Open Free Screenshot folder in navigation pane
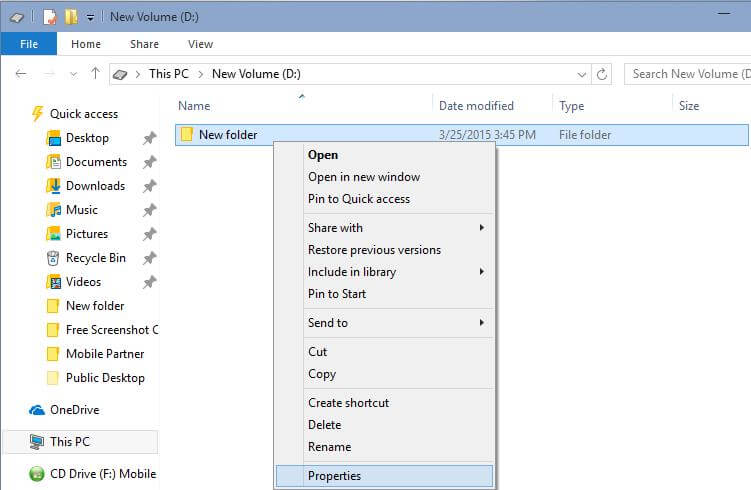 pyautogui.click(x=112, y=330)
